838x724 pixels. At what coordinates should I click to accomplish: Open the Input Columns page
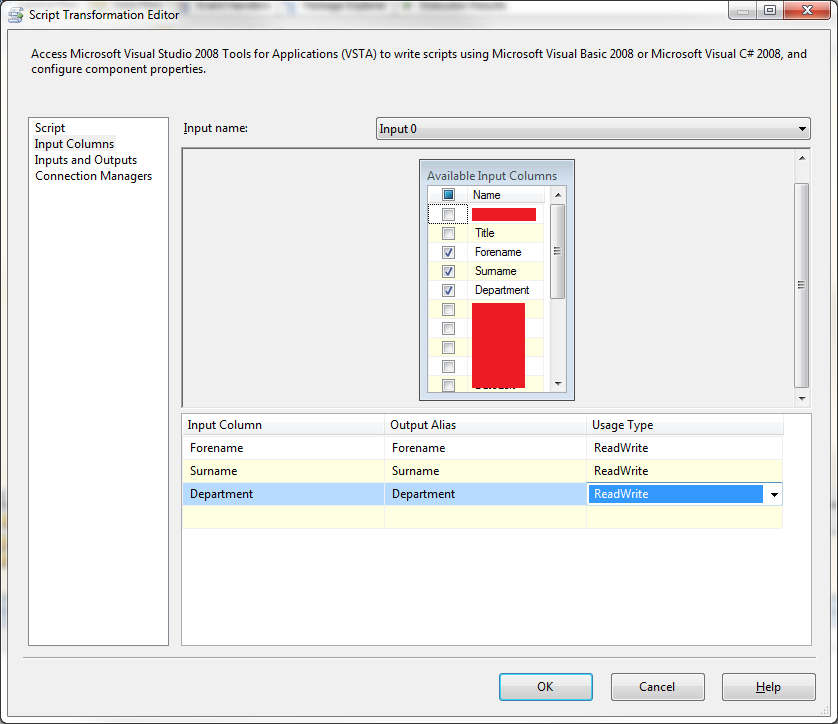pyautogui.click(x=74, y=144)
